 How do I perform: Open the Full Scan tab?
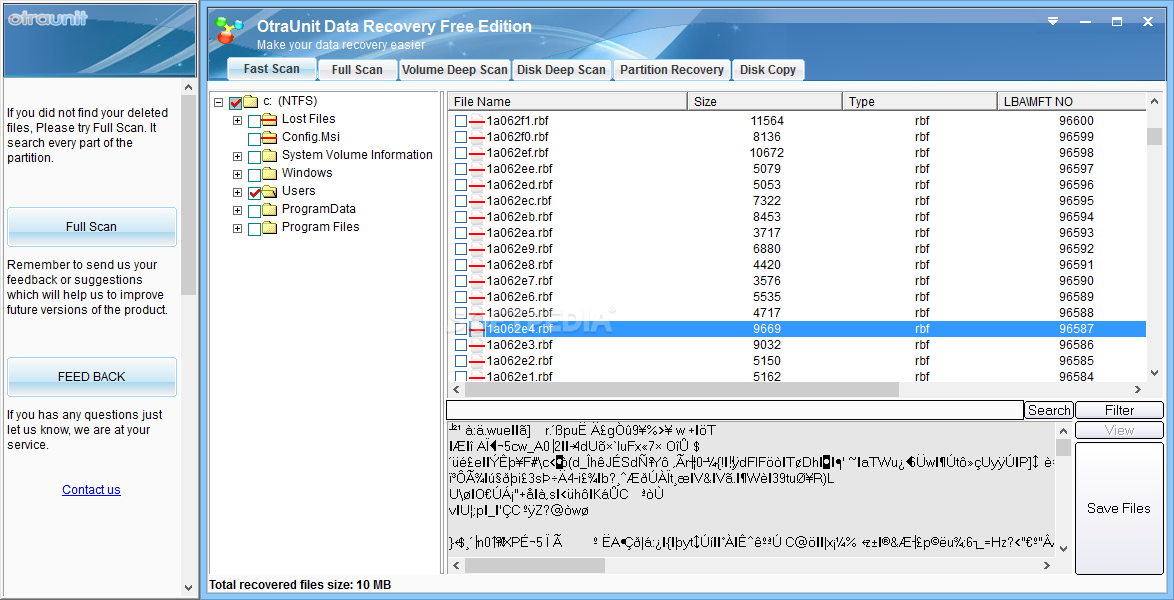click(x=357, y=70)
